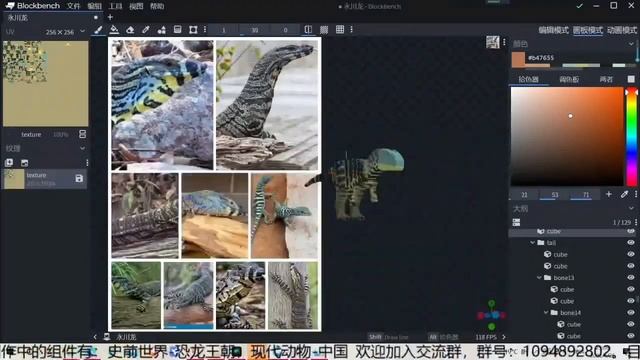Select the Draw Shape tool
Image resolution: width=640 pixels, height=360 pixels.
tap(162, 30)
